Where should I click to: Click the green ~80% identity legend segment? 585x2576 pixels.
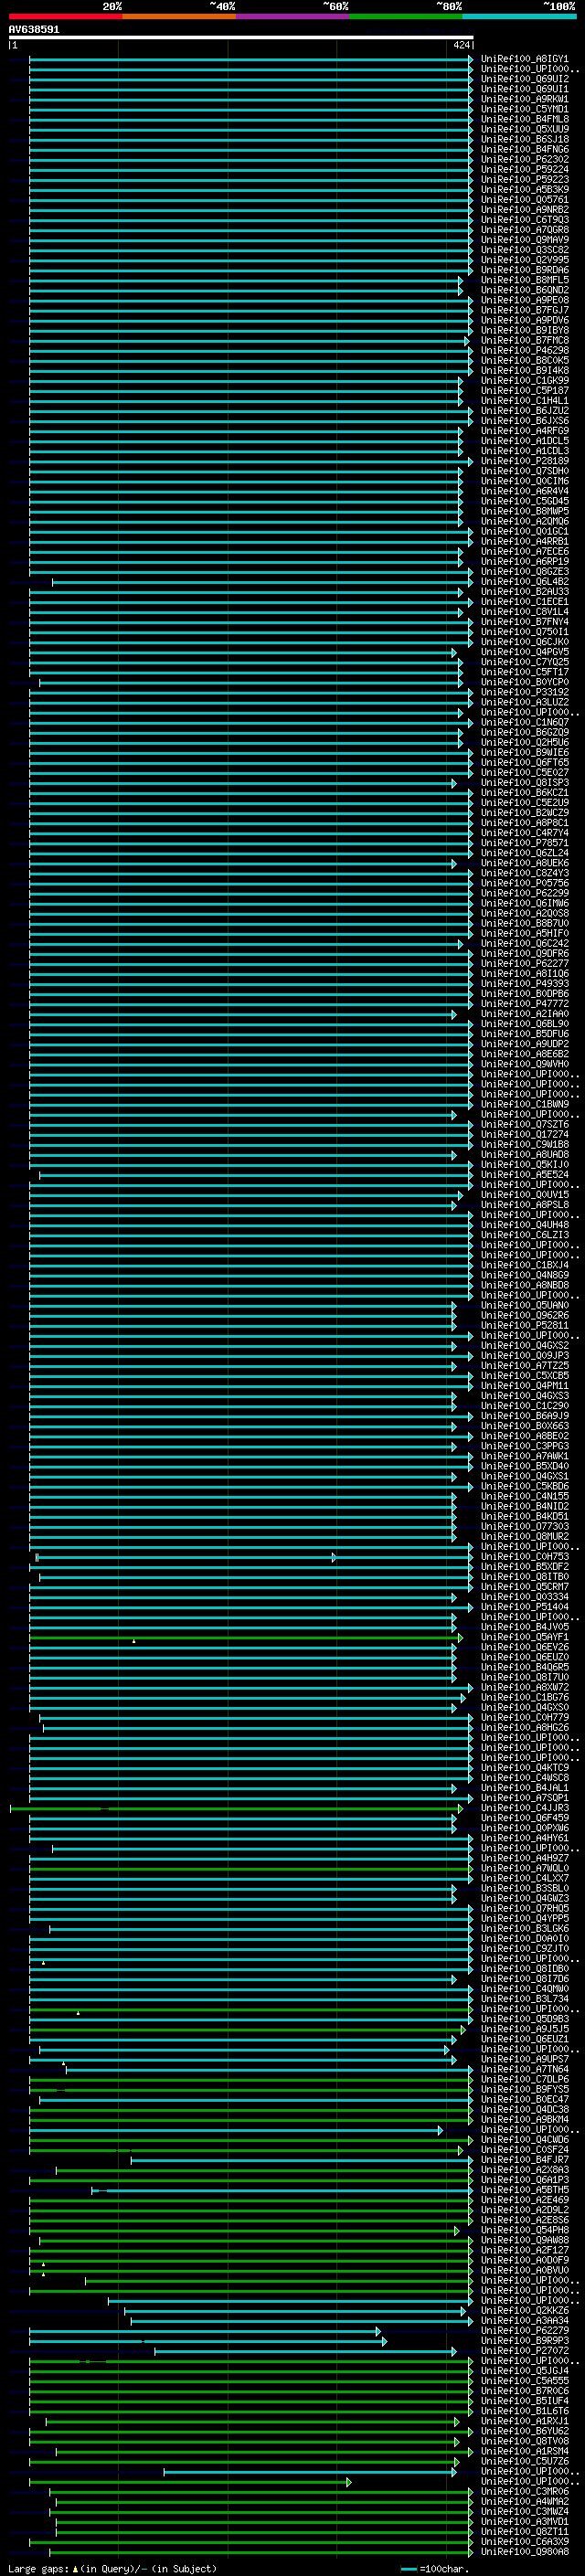[406, 16]
